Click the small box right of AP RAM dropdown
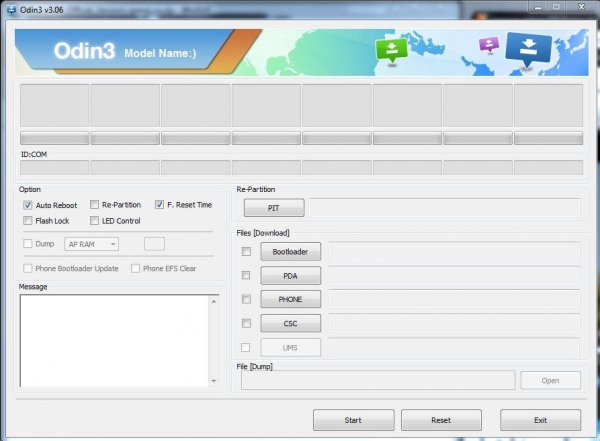This screenshot has height=441, width=600. 154,244
